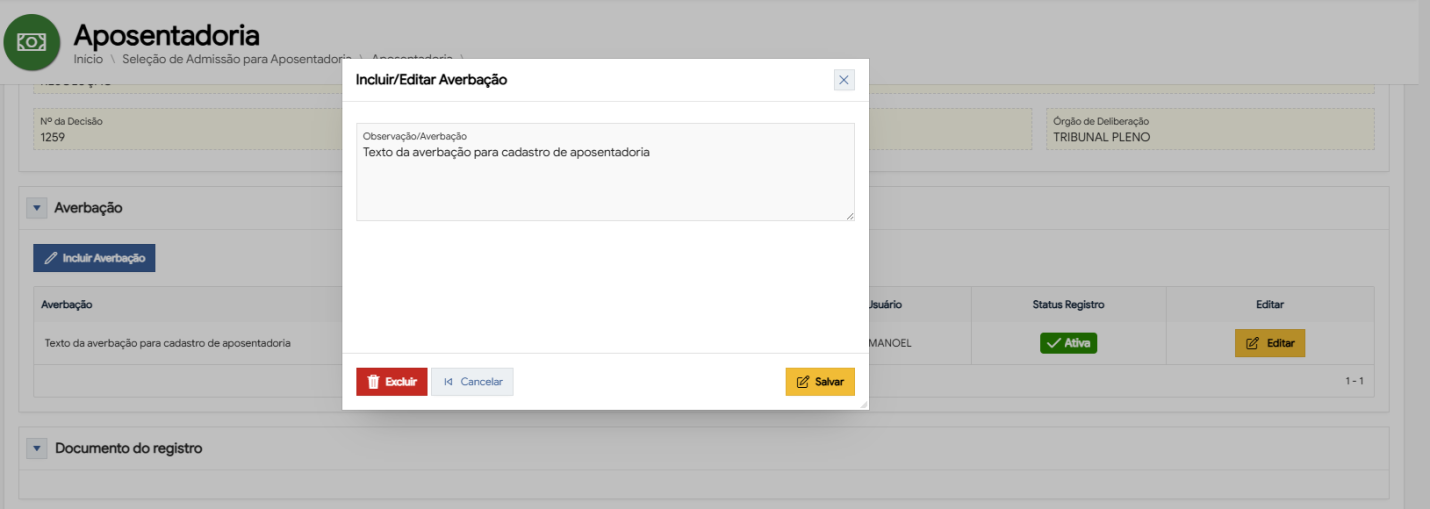The width and height of the screenshot is (1430, 509).
Task: Click the green Aposentadoria money icon
Action: coord(32,42)
